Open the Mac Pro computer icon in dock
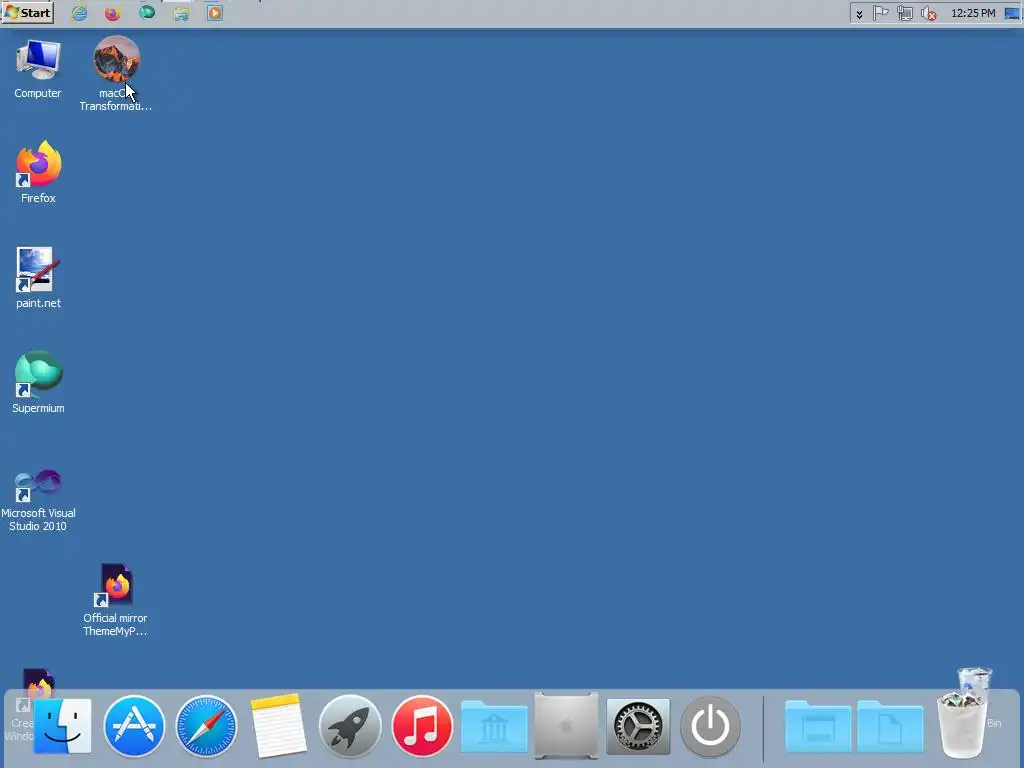Viewport: 1024px width, 768px height. pyautogui.click(x=566, y=726)
